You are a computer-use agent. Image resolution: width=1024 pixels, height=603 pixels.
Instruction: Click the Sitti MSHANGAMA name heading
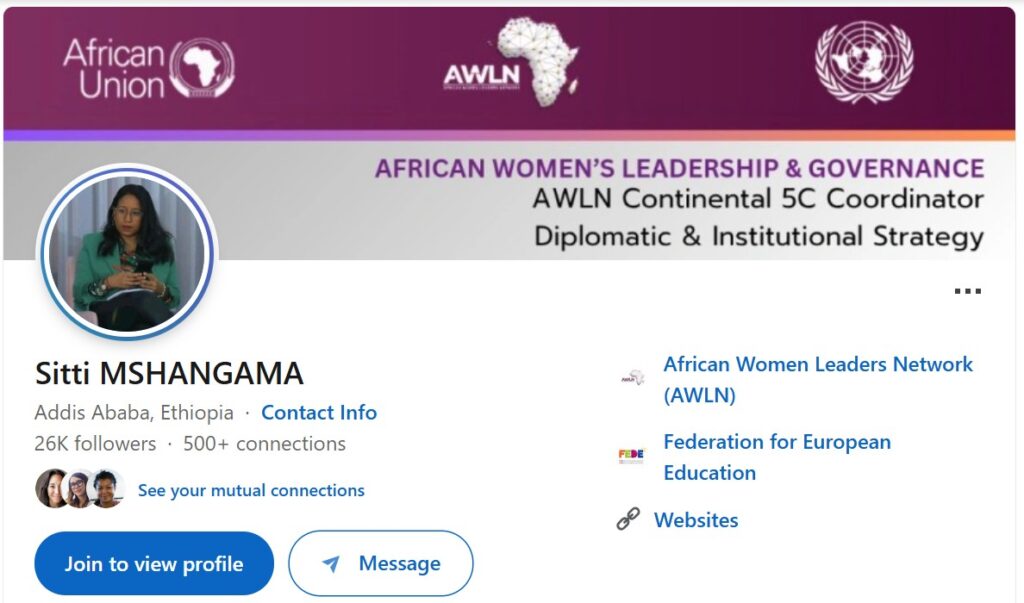click(x=169, y=373)
